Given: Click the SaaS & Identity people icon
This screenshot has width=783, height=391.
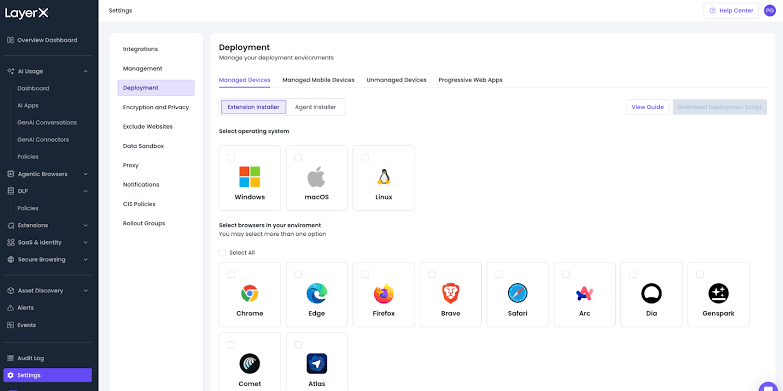Looking at the screenshot, I should click(x=10, y=243).
